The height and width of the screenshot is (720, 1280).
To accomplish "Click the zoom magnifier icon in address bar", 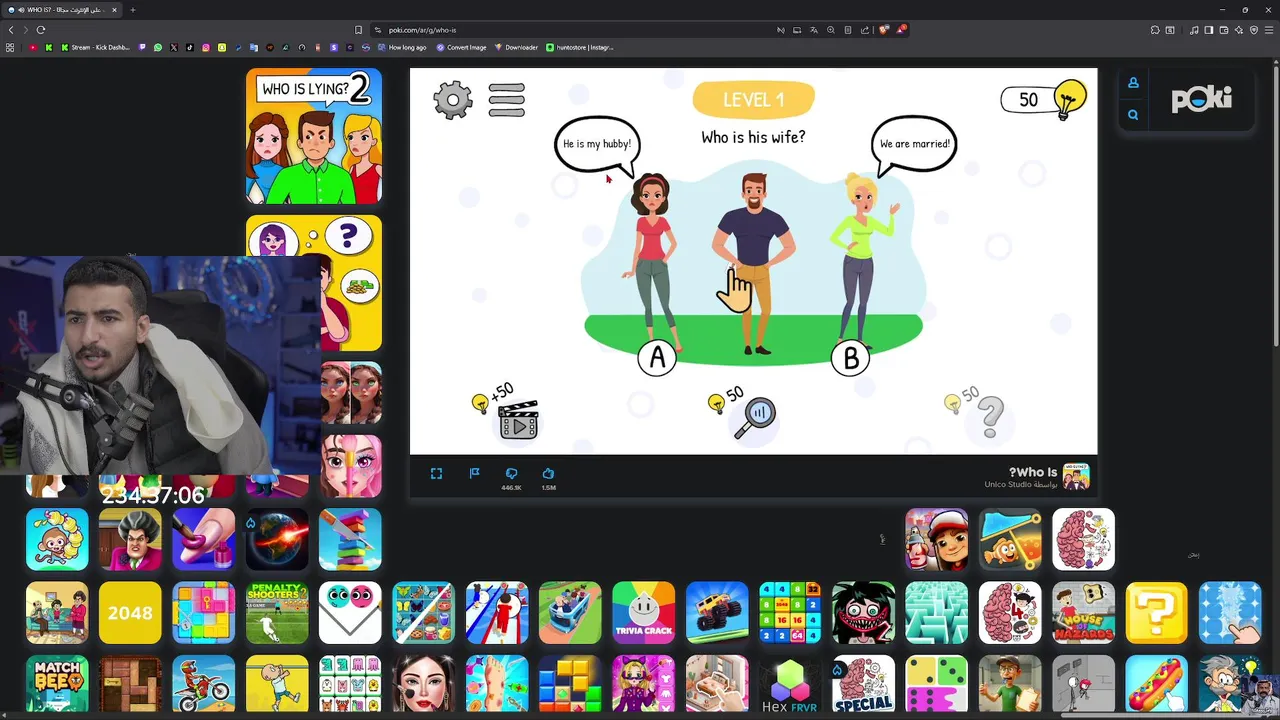I will (x=831, y=30).
